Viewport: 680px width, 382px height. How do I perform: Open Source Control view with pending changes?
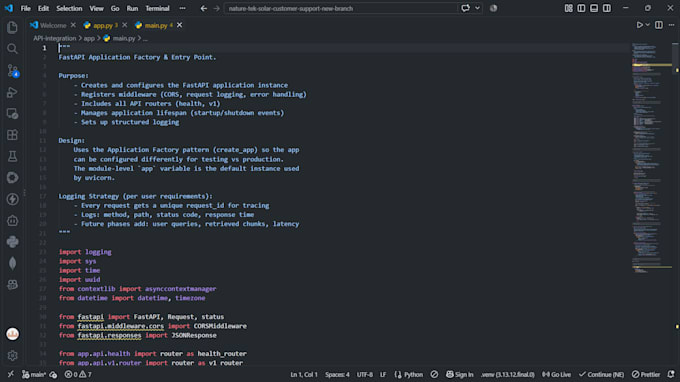pos(12,70)
